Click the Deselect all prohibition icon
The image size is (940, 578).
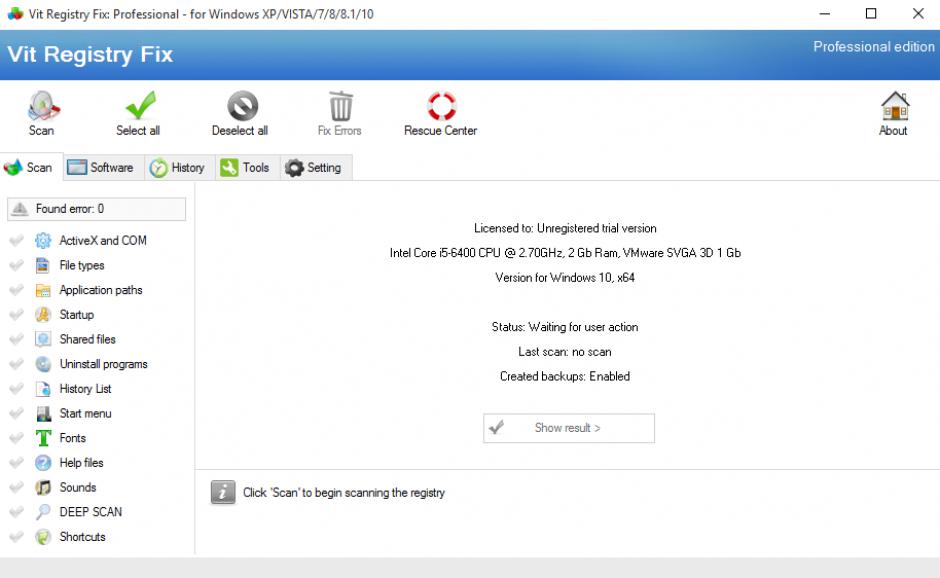[x=242, y=106]
